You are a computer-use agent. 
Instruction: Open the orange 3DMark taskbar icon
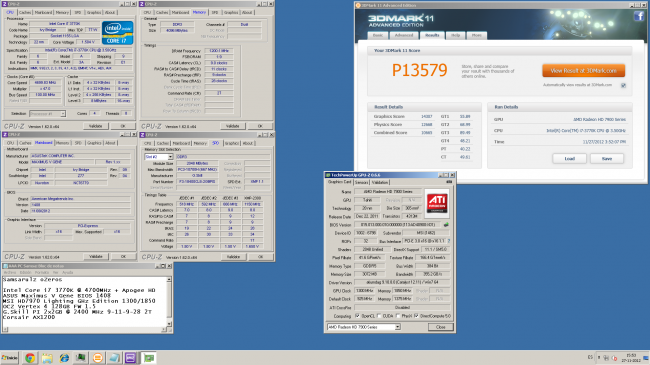click(x=98, y=358)
